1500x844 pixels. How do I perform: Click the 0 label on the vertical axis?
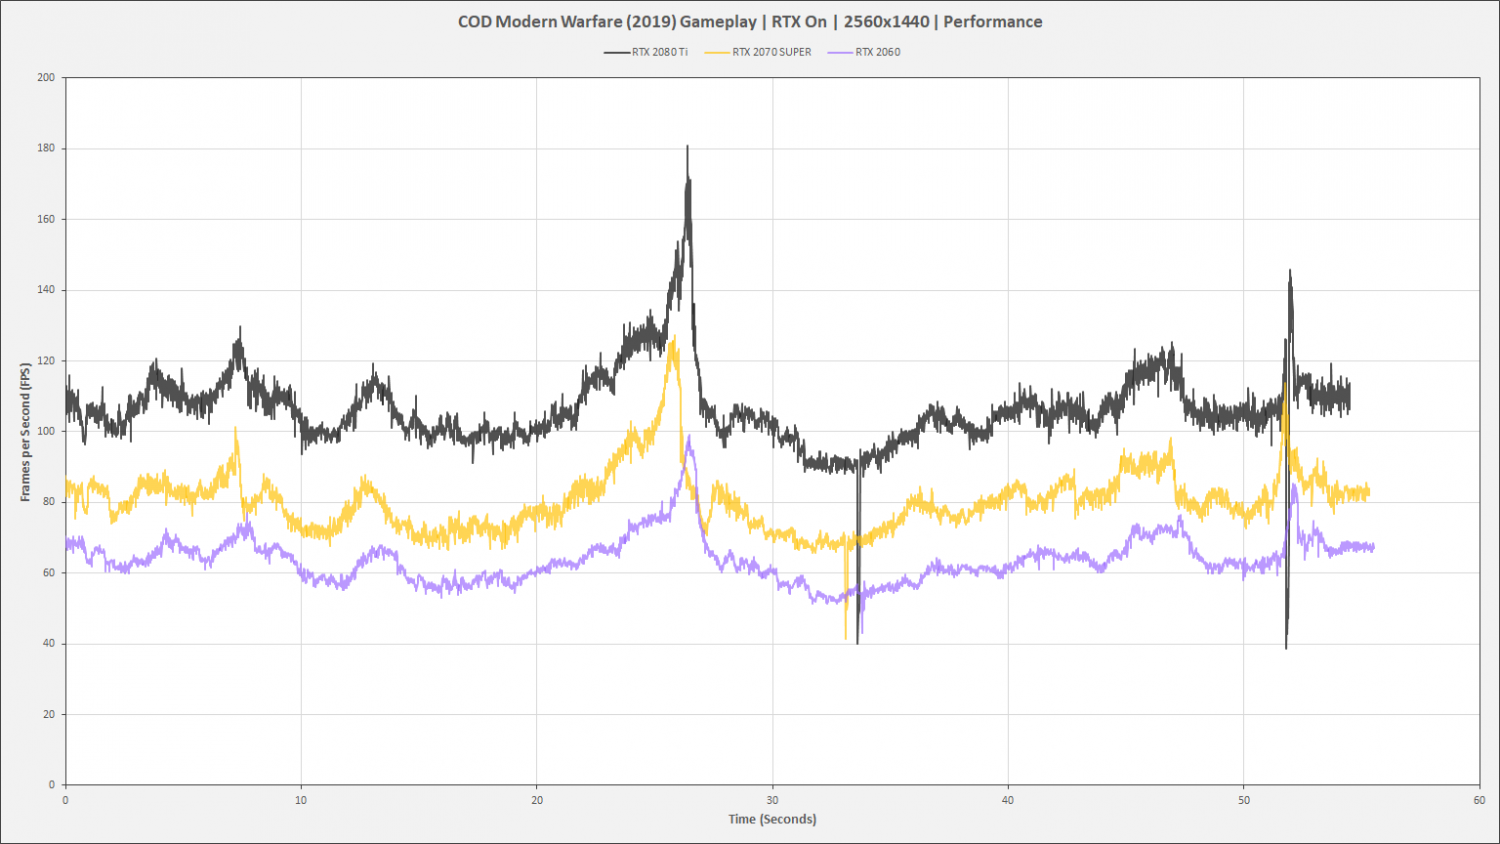pyautogui.click(x=51, y=785)
